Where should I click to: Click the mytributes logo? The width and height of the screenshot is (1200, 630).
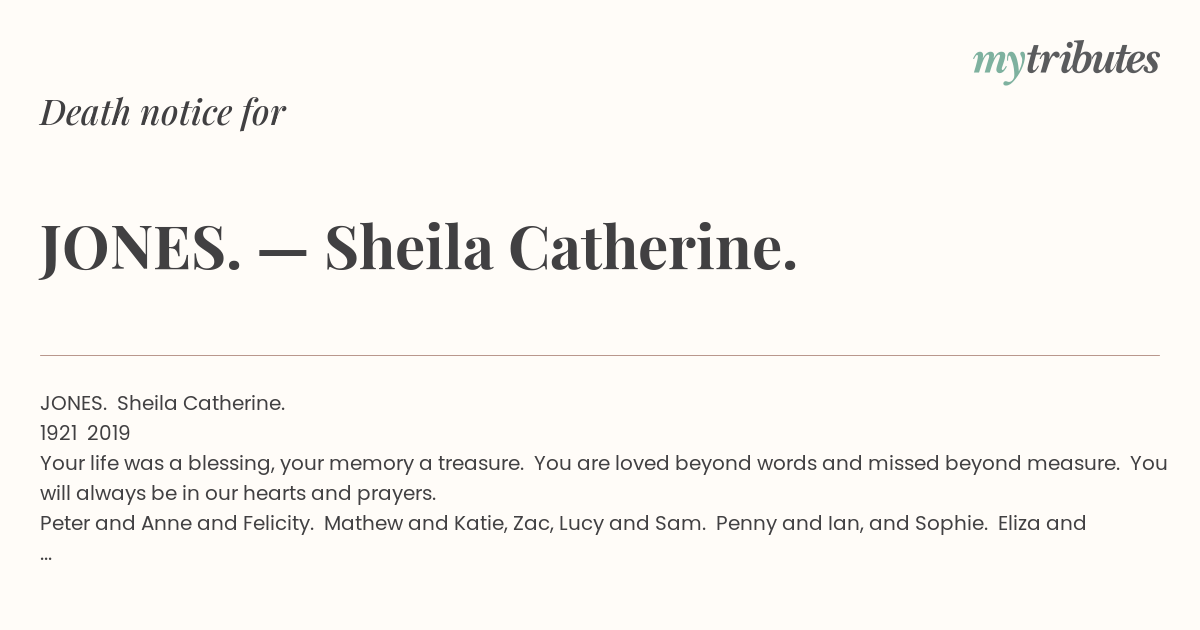pos(1066,62)
